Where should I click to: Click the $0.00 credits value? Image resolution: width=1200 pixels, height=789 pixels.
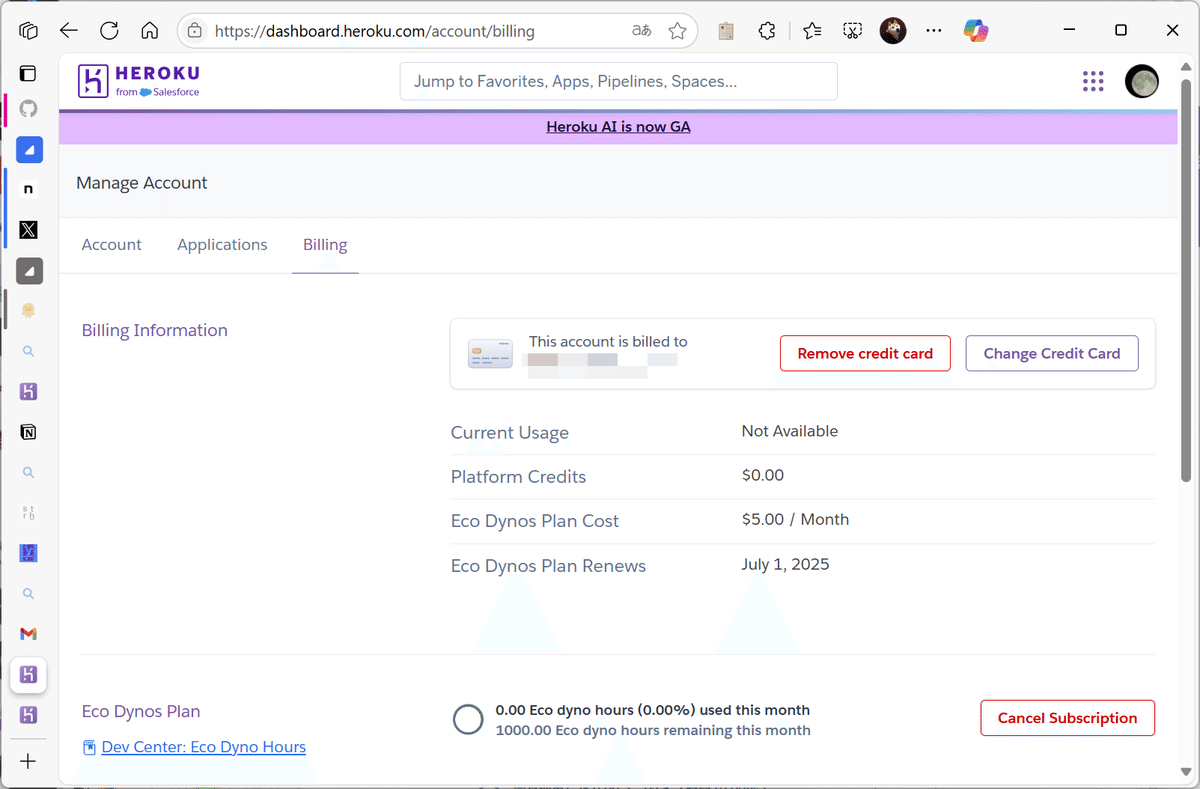point(763,475)
